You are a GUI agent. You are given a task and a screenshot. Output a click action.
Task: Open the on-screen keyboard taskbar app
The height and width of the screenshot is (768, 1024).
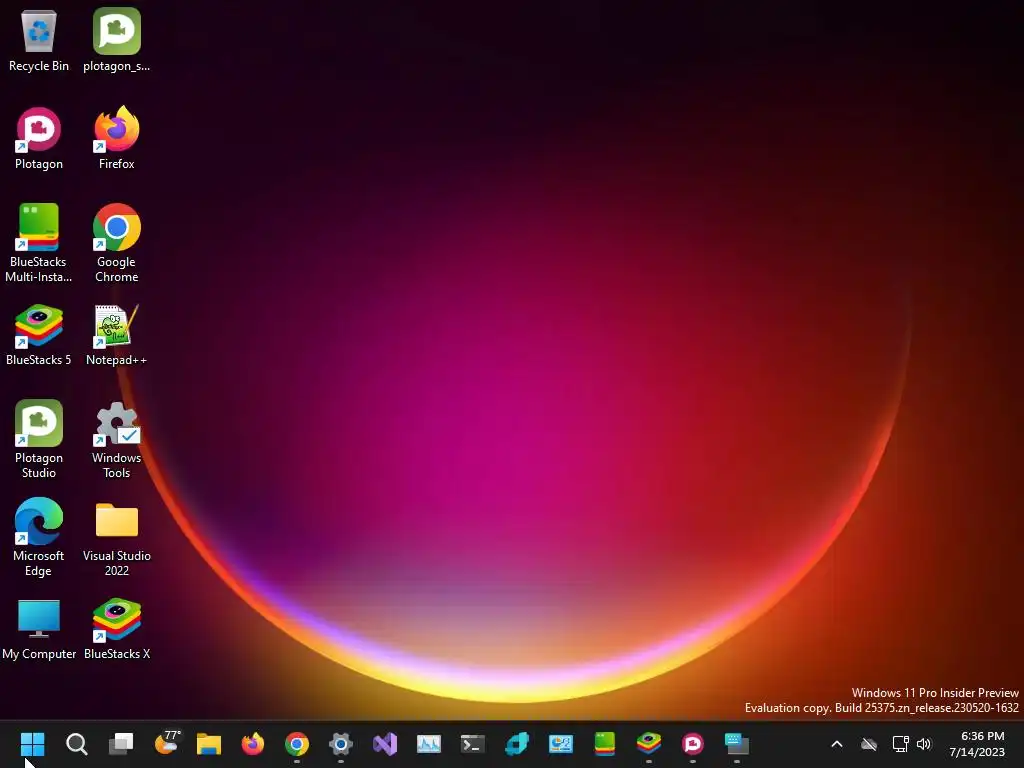coord(737,744)
